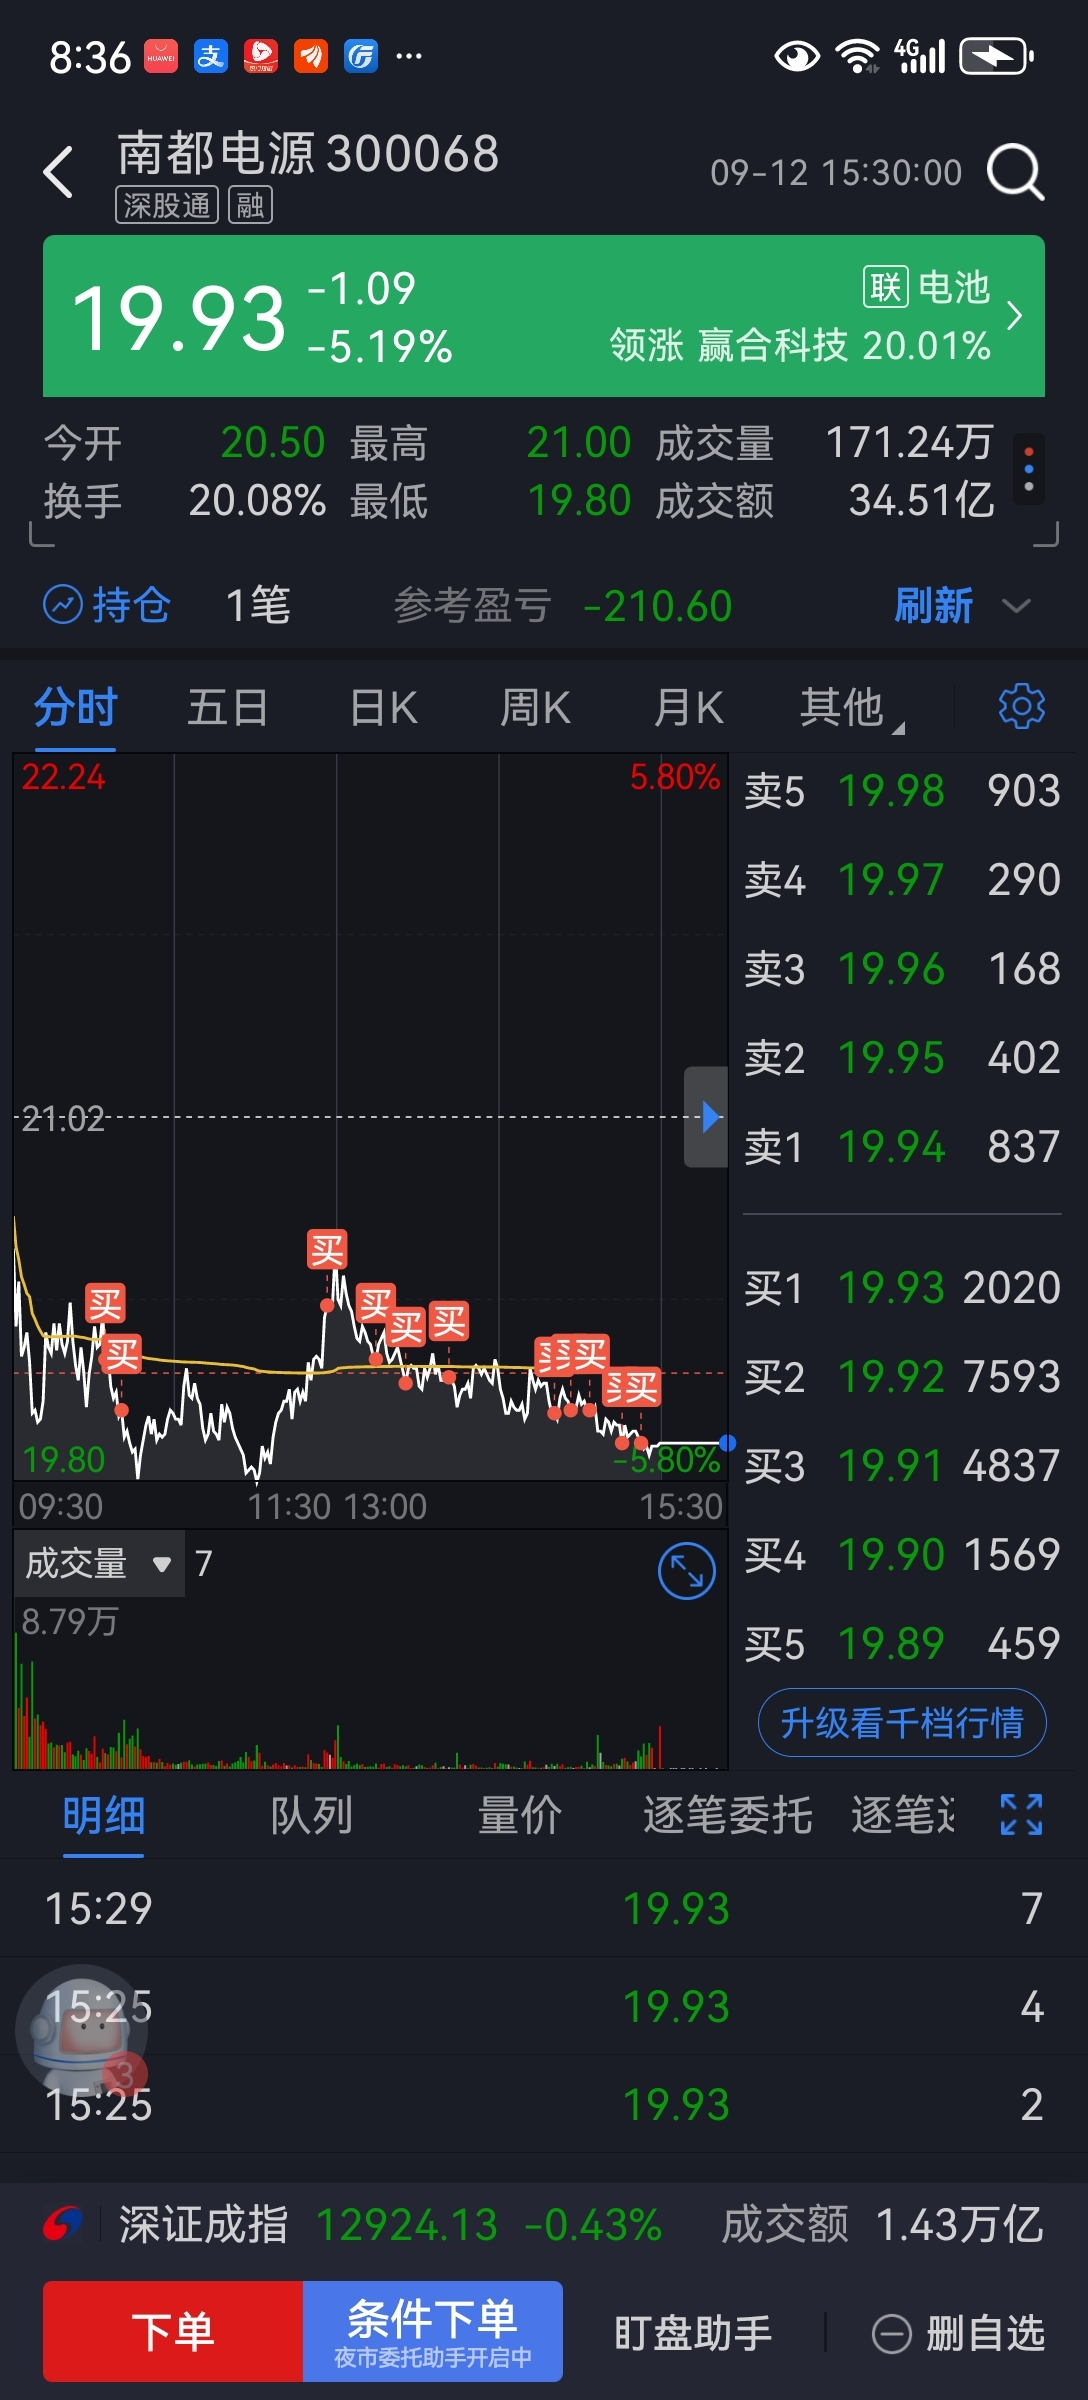This screenshot has height=2400, width=1088.
Task: Tap the 1笔 holdings count
Action: tap(258, 606)
